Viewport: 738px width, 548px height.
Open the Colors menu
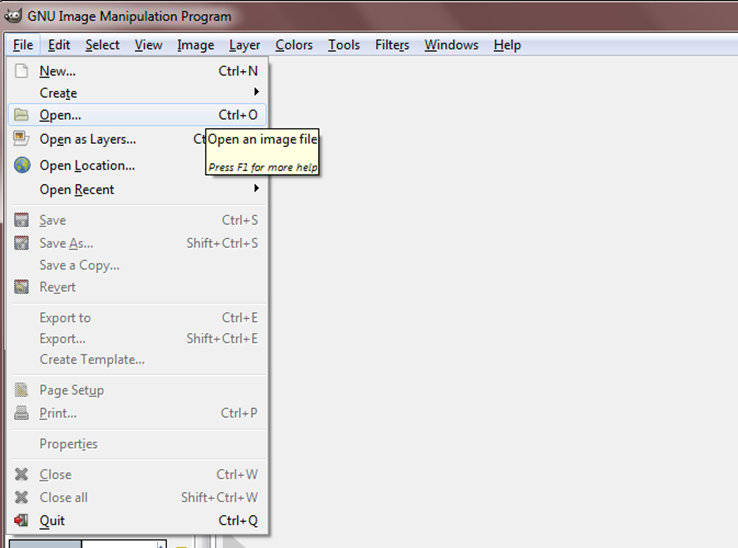[294, 45]
